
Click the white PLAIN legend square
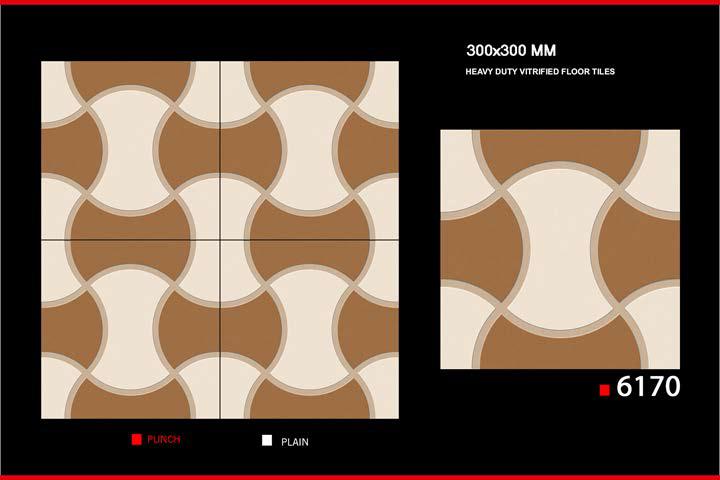(x=267, y=440)
